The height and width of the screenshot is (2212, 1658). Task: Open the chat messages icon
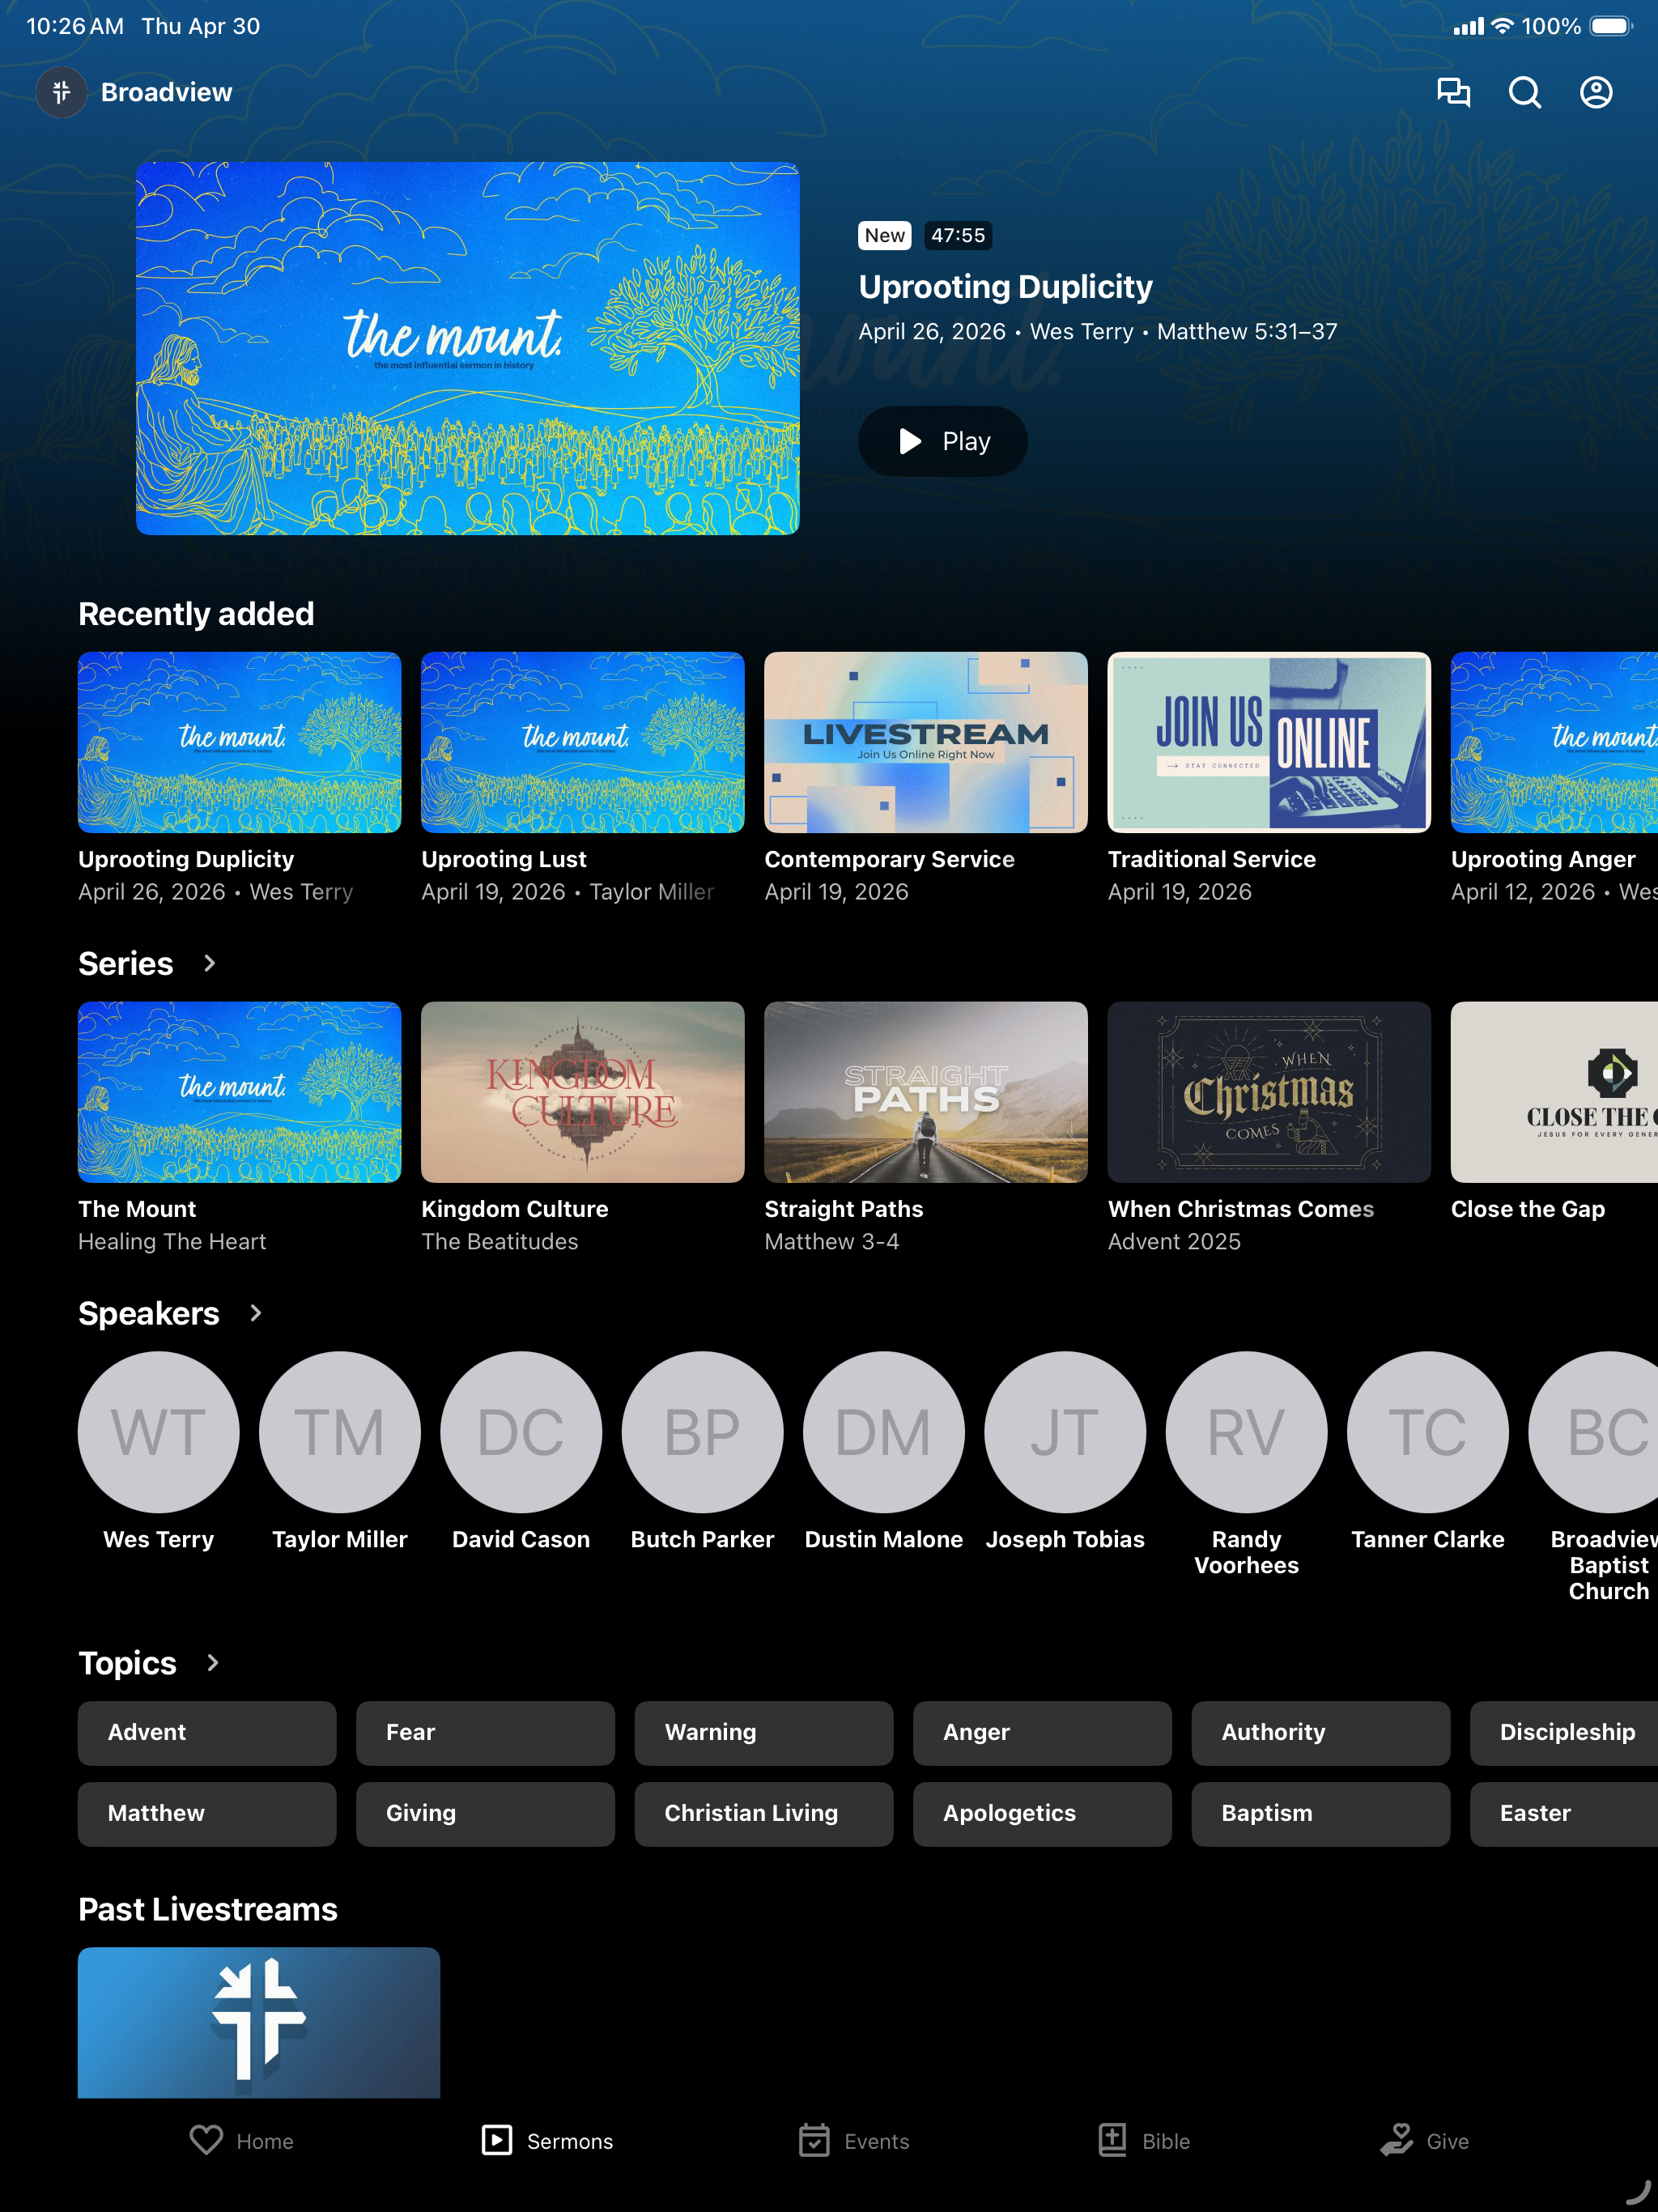coord(1453,92)
